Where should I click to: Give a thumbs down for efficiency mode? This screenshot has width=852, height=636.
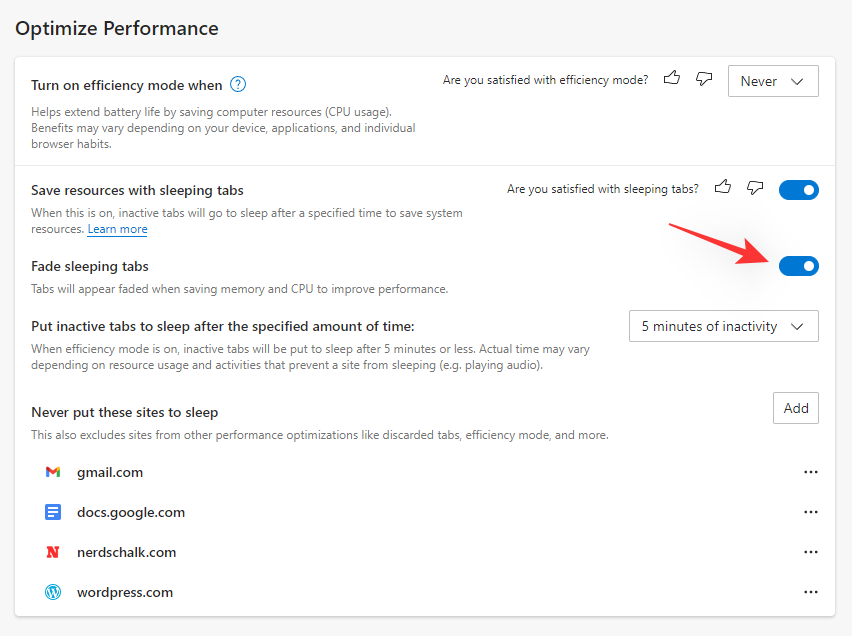click(x=703, y=78)
